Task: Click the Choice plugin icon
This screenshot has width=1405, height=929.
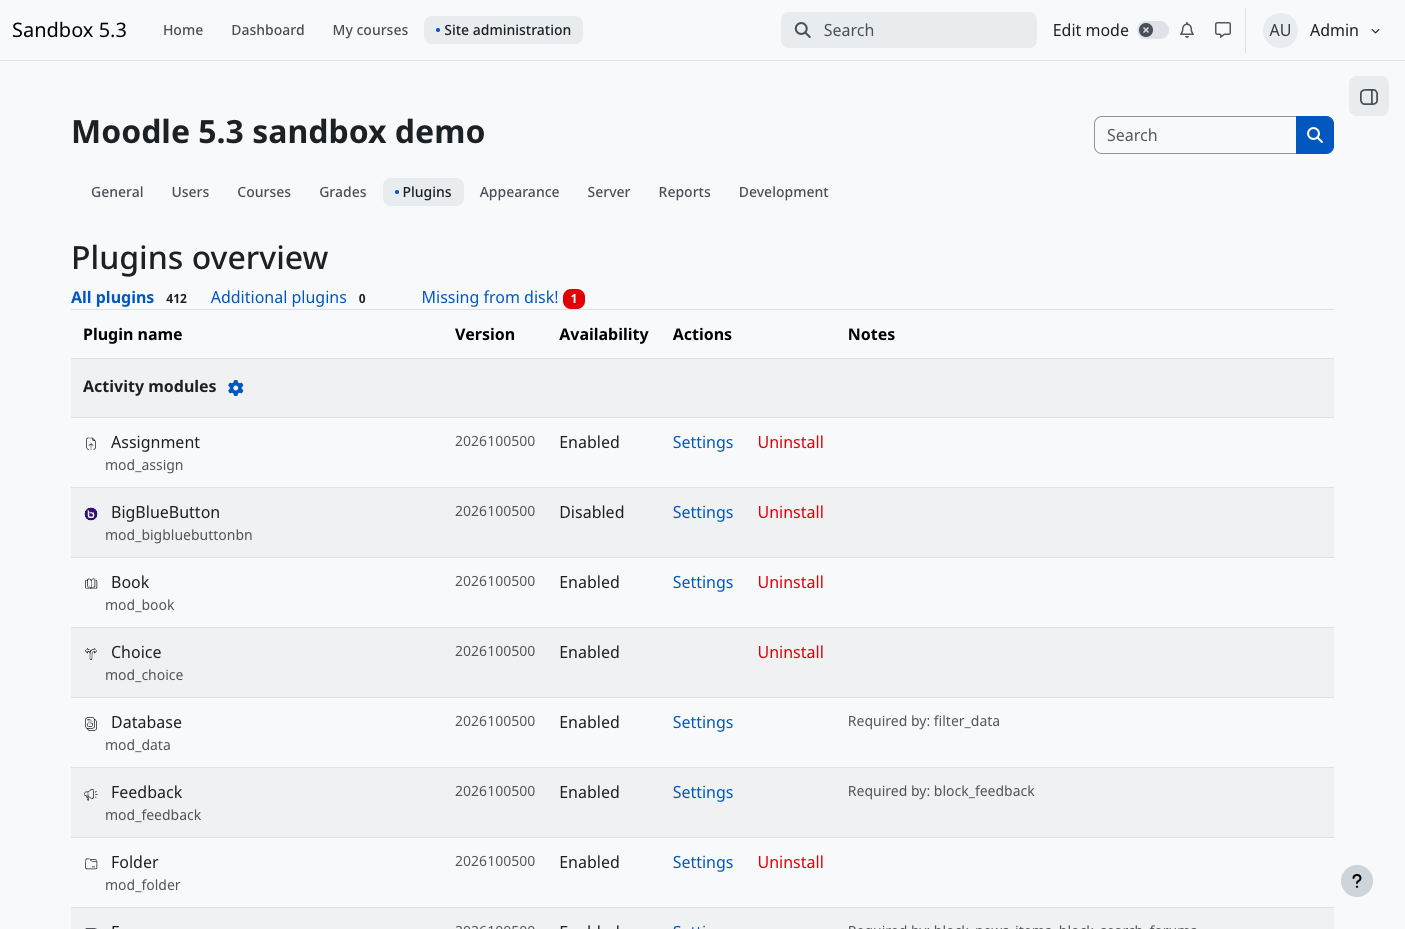Action: [91, 653]
